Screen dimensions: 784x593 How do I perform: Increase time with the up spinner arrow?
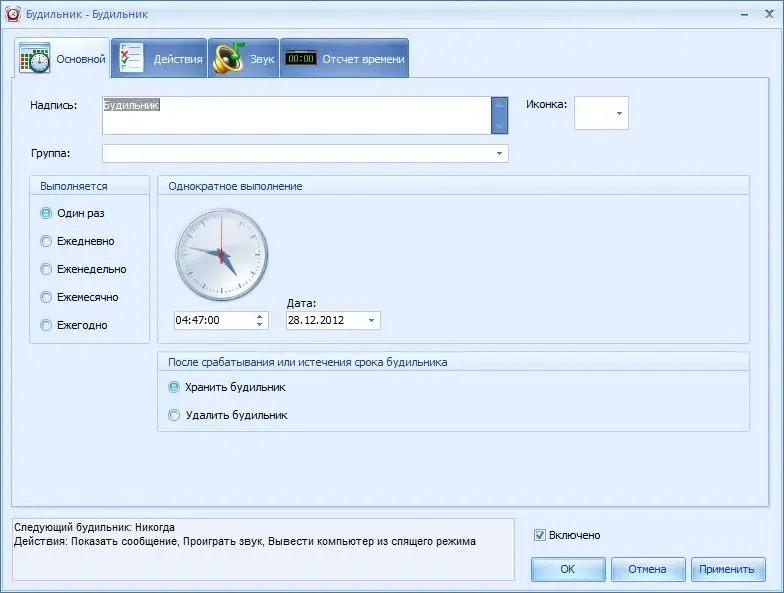[x=260, y=316]
